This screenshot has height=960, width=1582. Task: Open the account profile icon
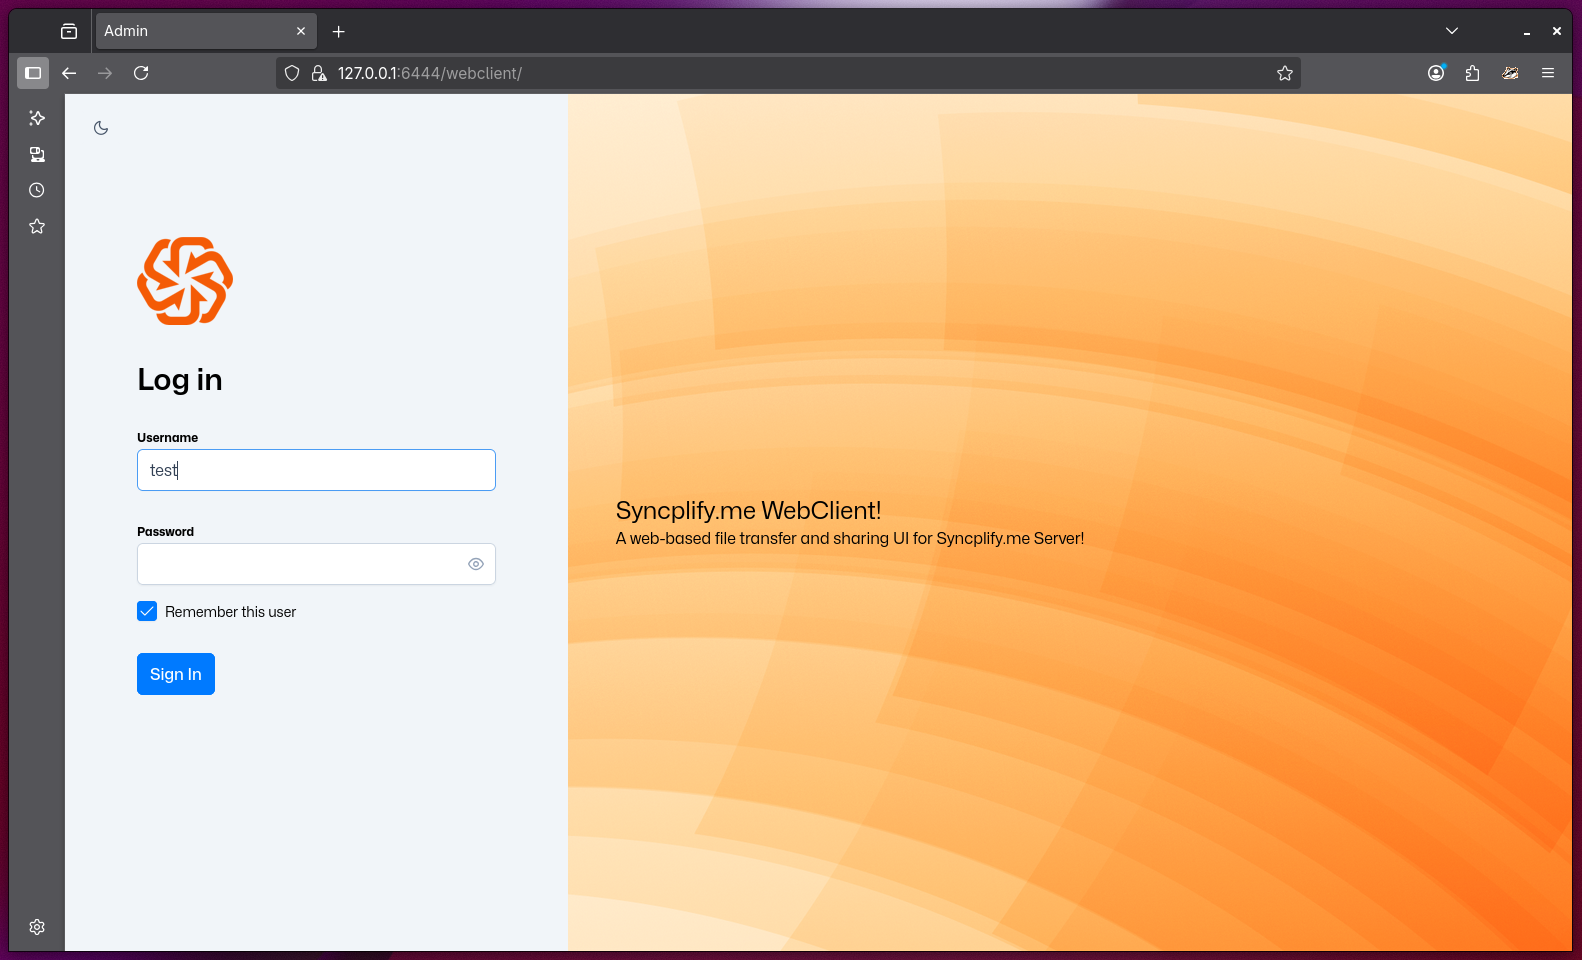(x=1436, y=73)
